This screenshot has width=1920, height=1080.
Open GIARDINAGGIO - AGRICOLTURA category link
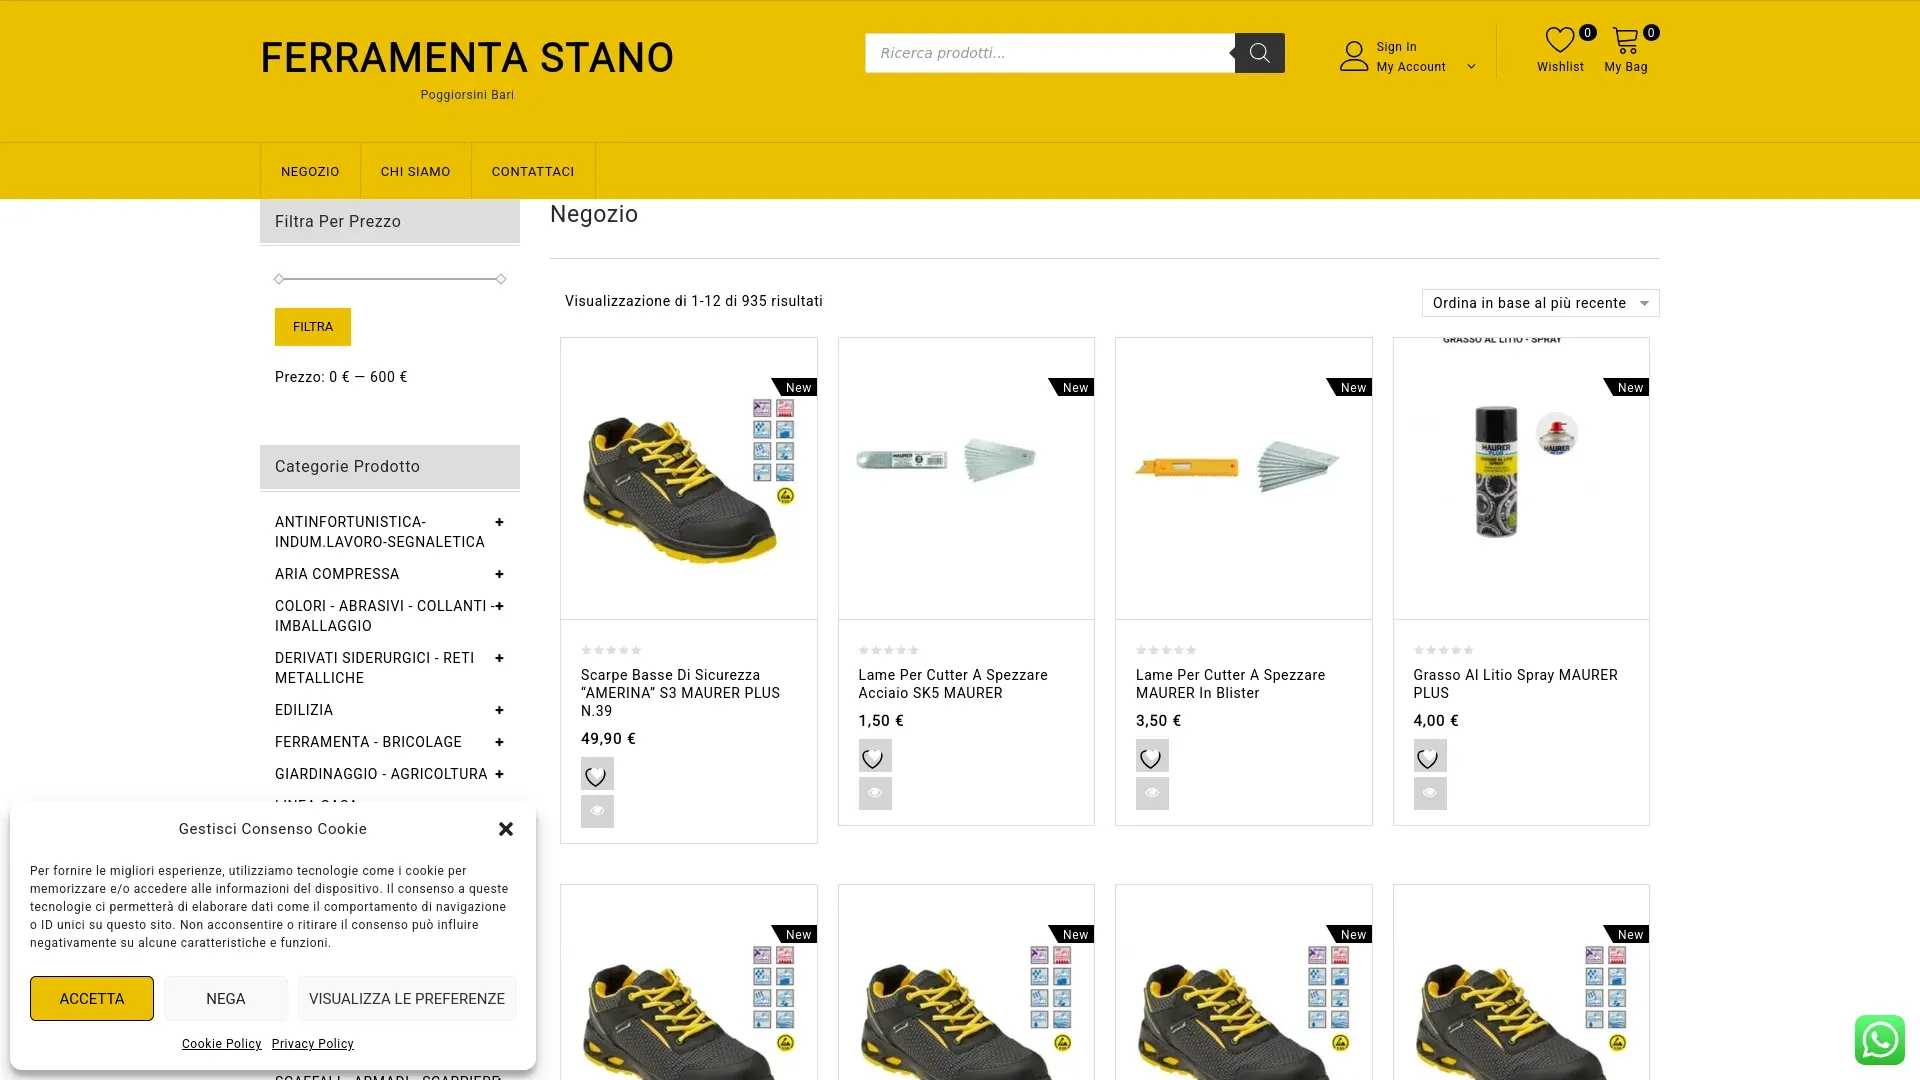pos(381,774)
